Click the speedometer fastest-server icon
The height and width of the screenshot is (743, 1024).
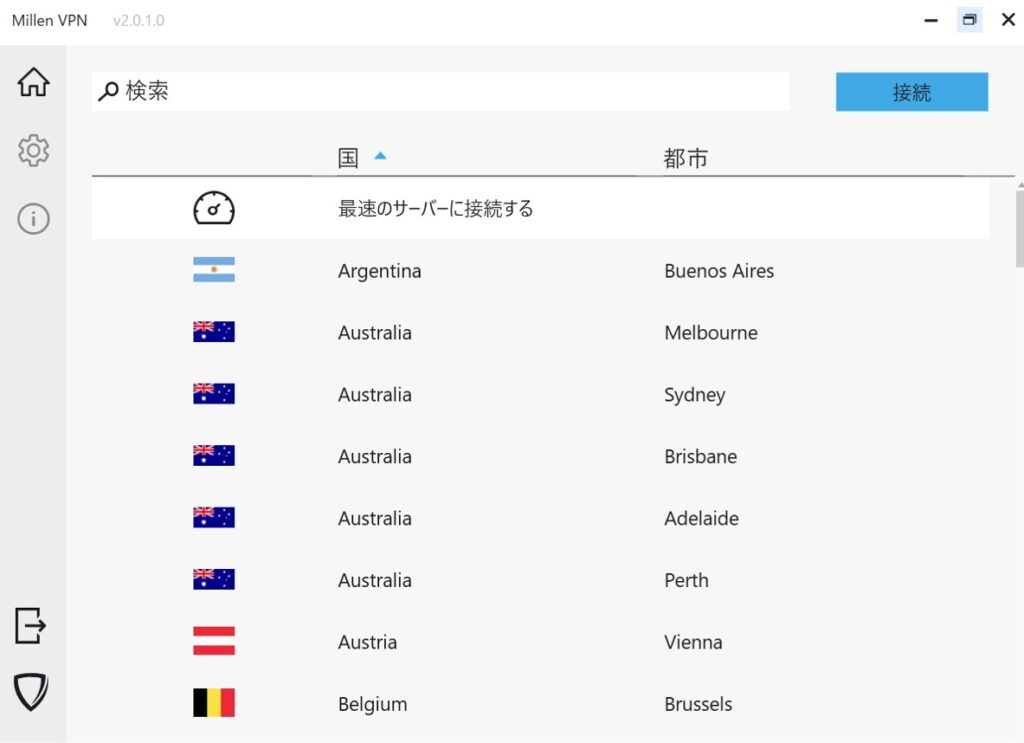[213, 209]
